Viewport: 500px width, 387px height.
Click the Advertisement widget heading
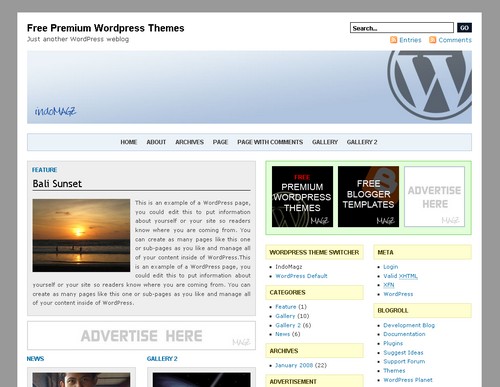pos(314,381)
